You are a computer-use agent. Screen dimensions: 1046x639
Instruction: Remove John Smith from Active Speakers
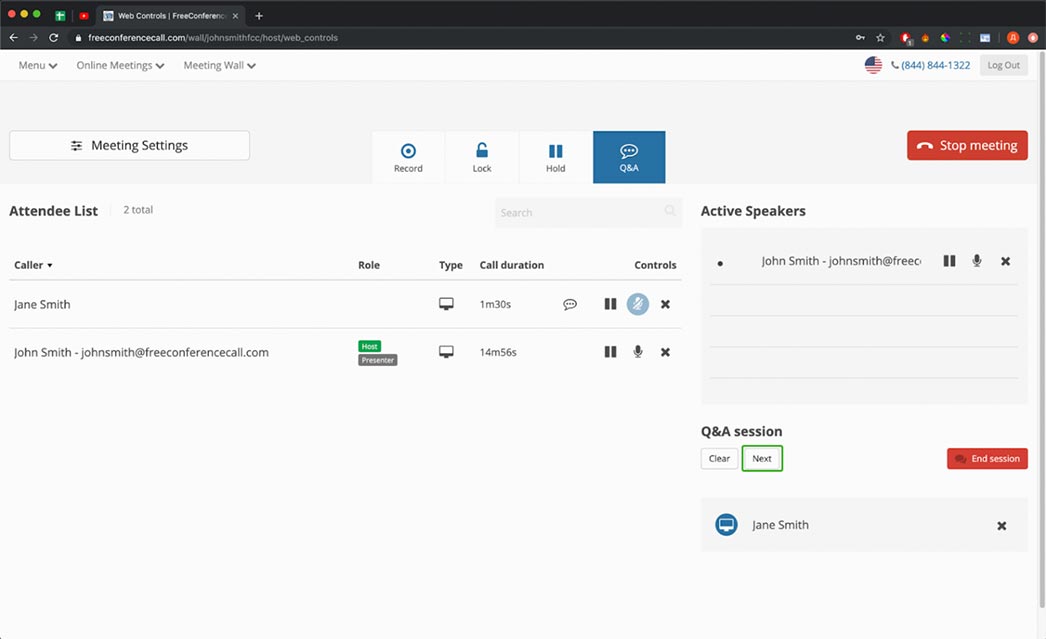[x=1005, y=261]
